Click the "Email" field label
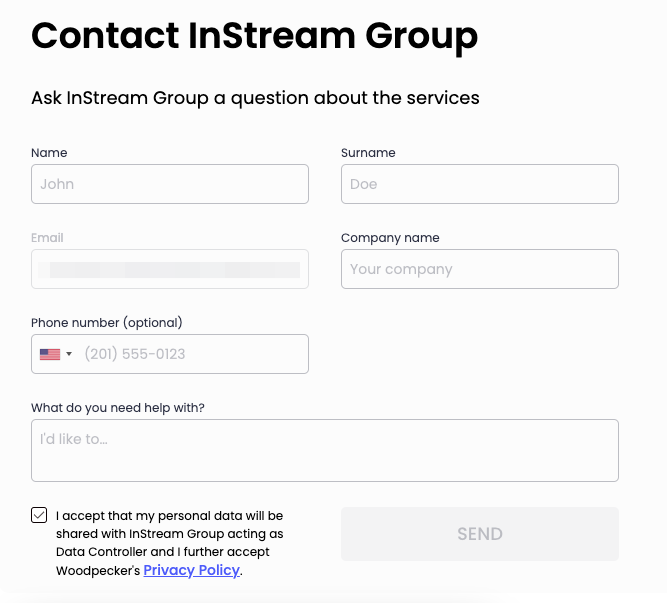667x603 pixels. 47,238
